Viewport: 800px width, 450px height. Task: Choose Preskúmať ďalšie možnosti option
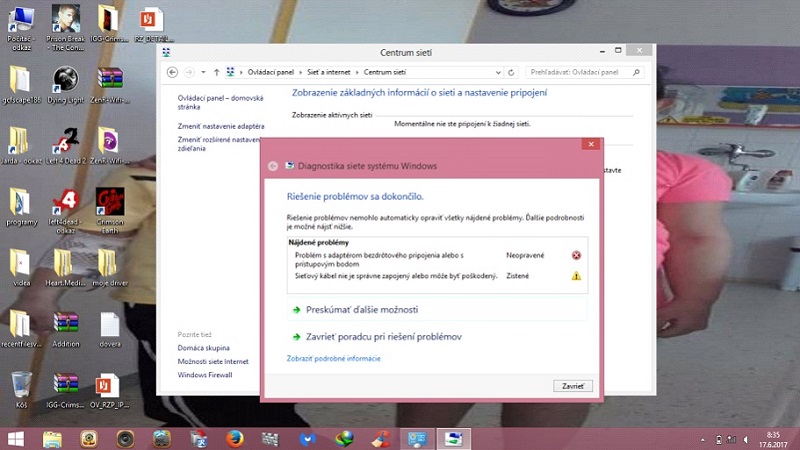(361, 310)
